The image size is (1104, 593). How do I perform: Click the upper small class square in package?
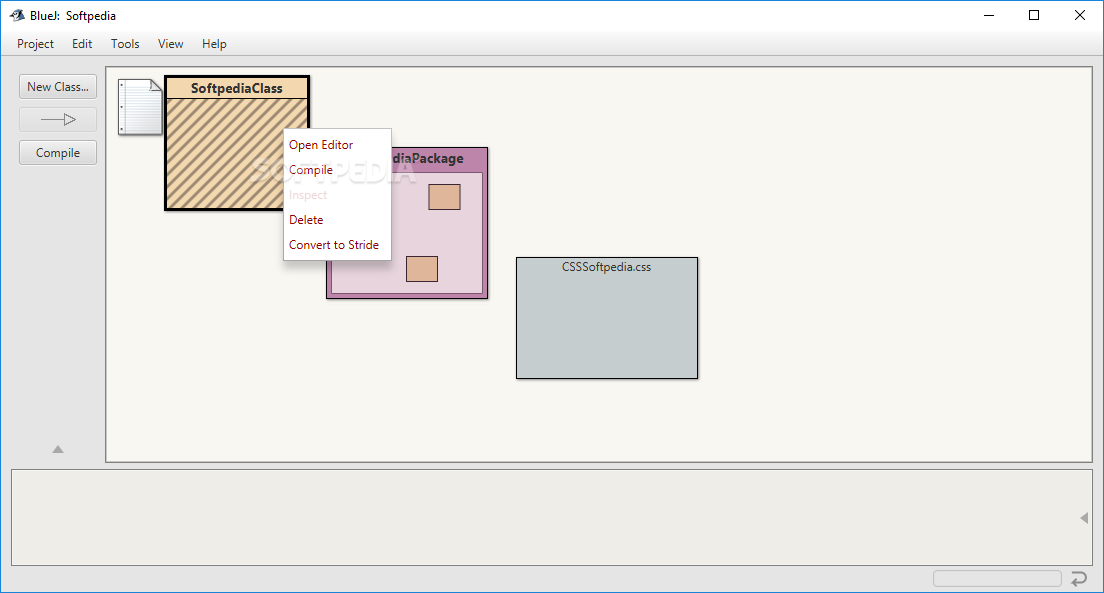[444, 197]
